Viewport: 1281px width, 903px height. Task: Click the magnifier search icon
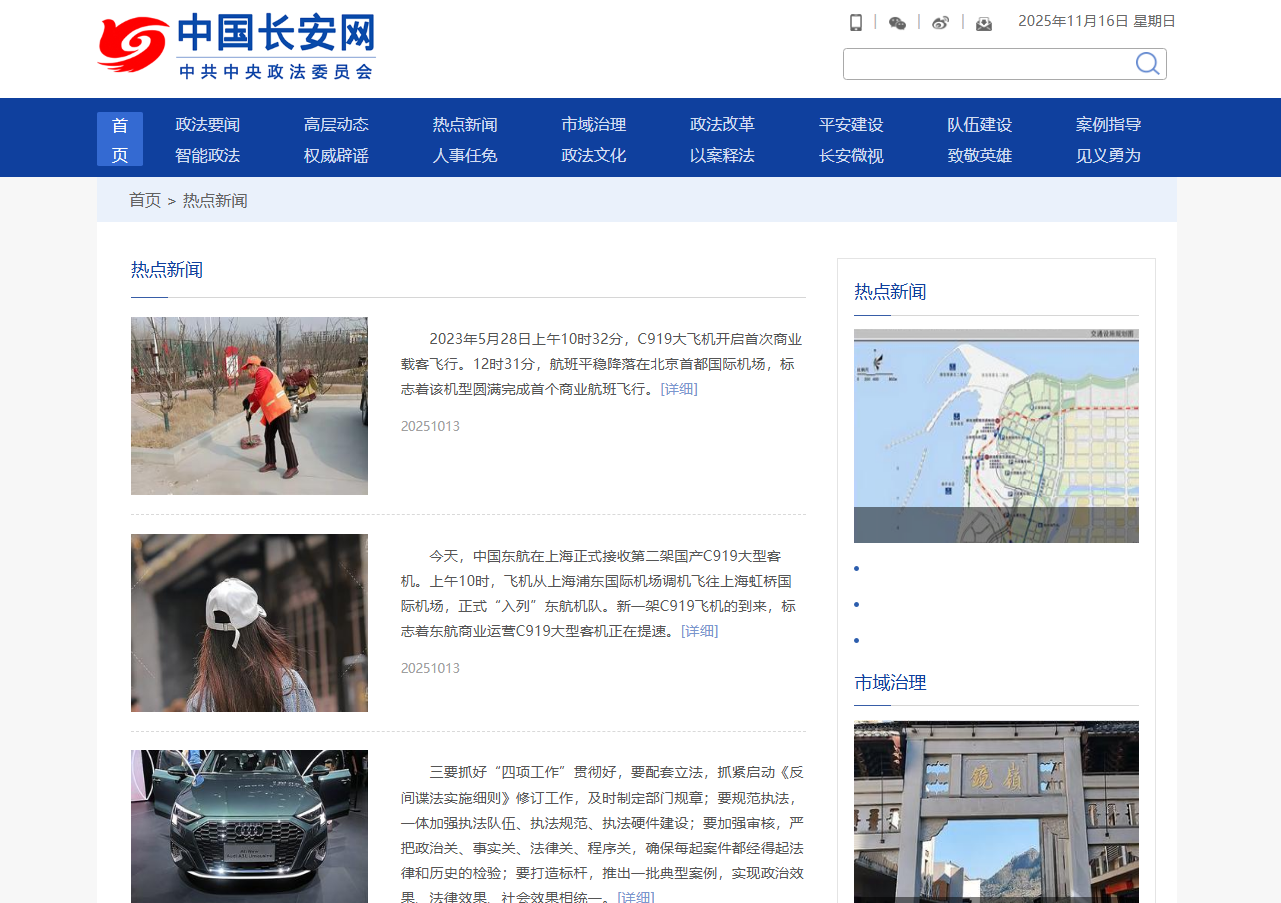pos(1147,64)
